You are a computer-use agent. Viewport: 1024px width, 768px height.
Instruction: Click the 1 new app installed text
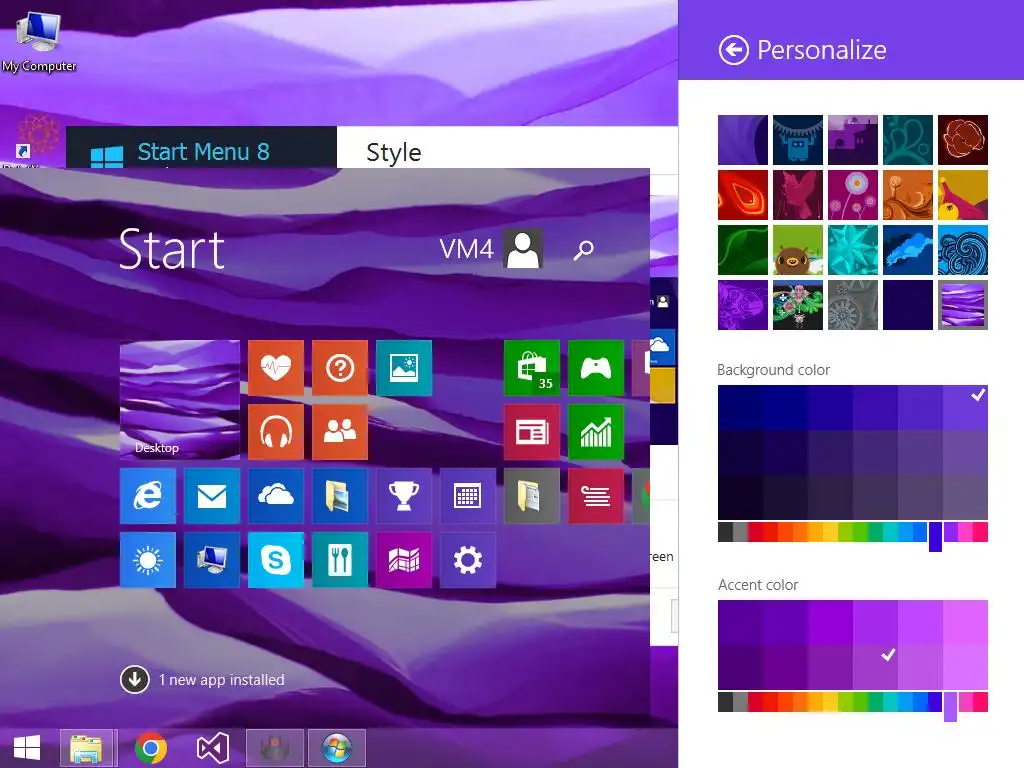coord(222,680)
